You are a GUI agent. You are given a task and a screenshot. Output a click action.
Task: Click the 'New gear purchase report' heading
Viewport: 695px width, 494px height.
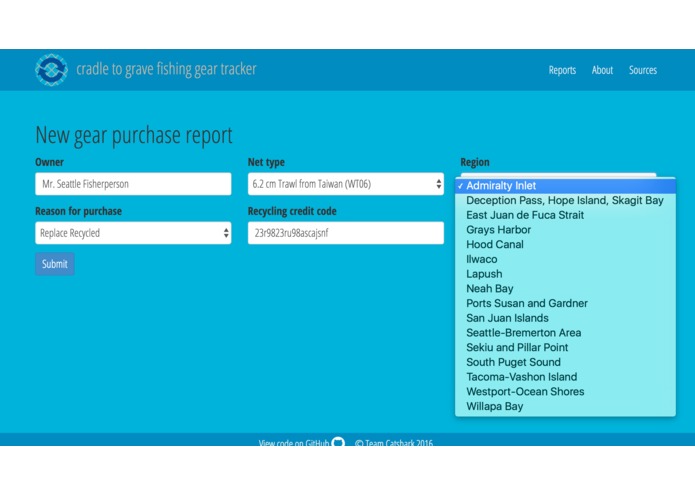pos(134,135)
